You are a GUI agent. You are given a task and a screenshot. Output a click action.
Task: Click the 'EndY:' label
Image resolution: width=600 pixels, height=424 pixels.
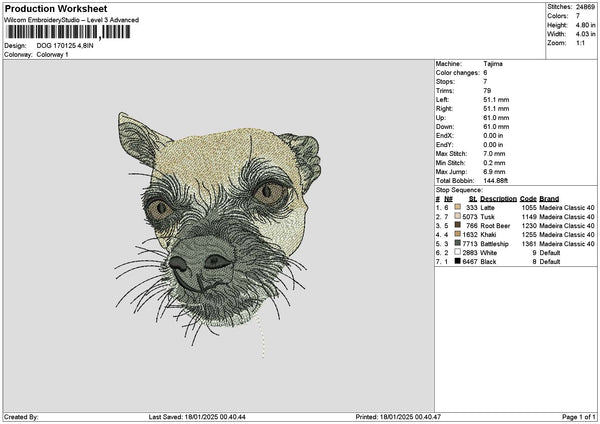coord(445,145)
